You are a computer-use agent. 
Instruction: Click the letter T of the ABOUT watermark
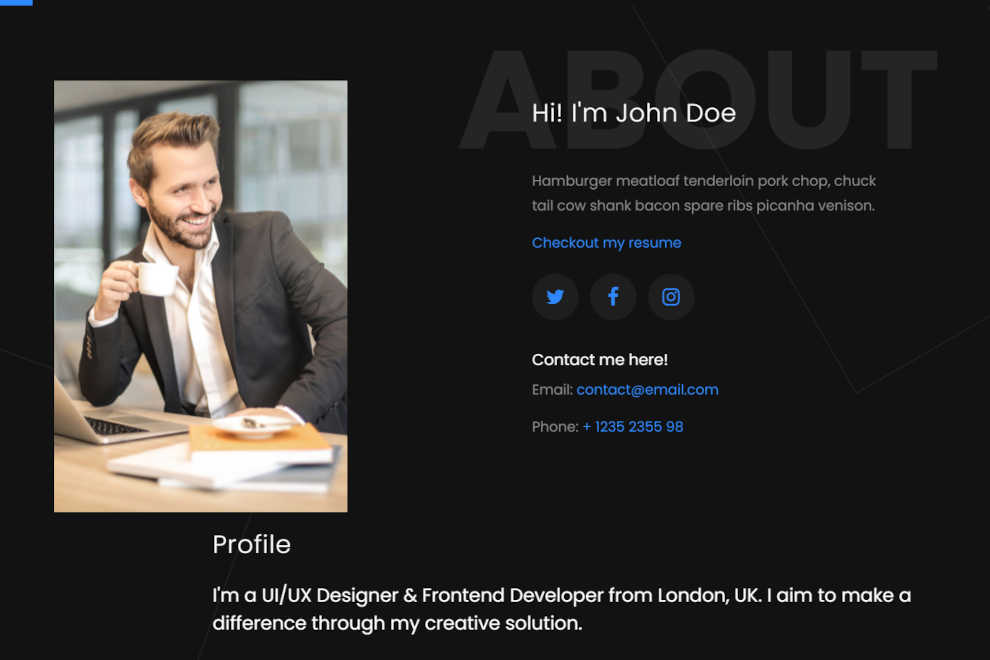[899, 99]
